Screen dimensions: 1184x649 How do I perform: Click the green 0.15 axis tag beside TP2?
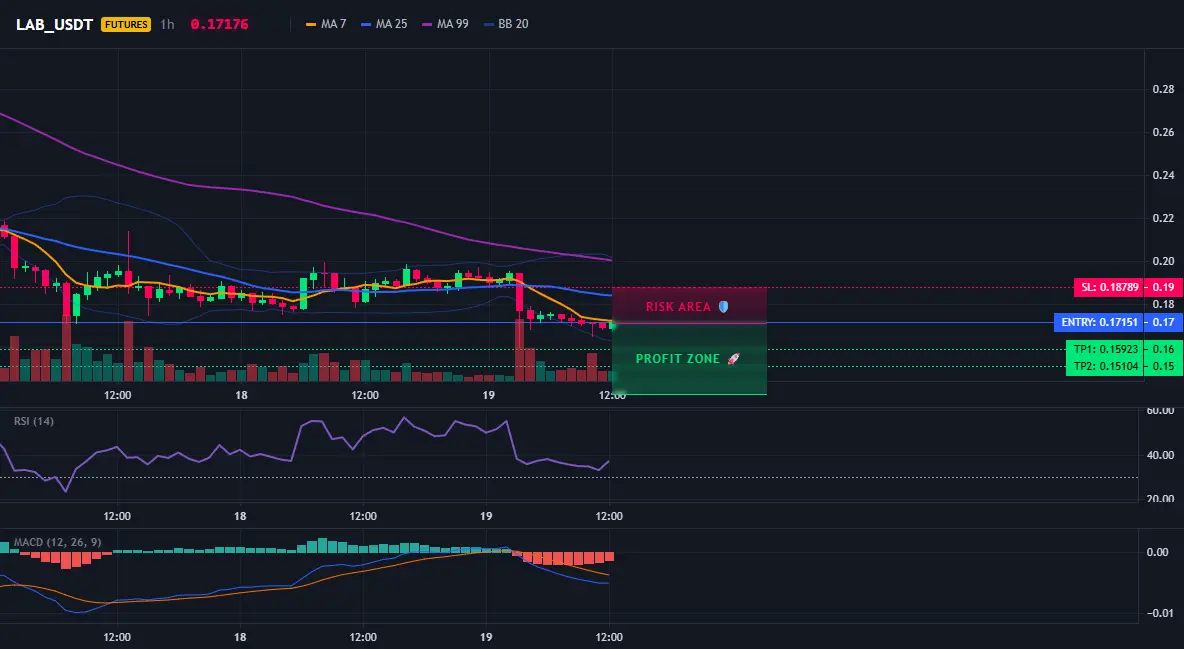[1164, 367]
